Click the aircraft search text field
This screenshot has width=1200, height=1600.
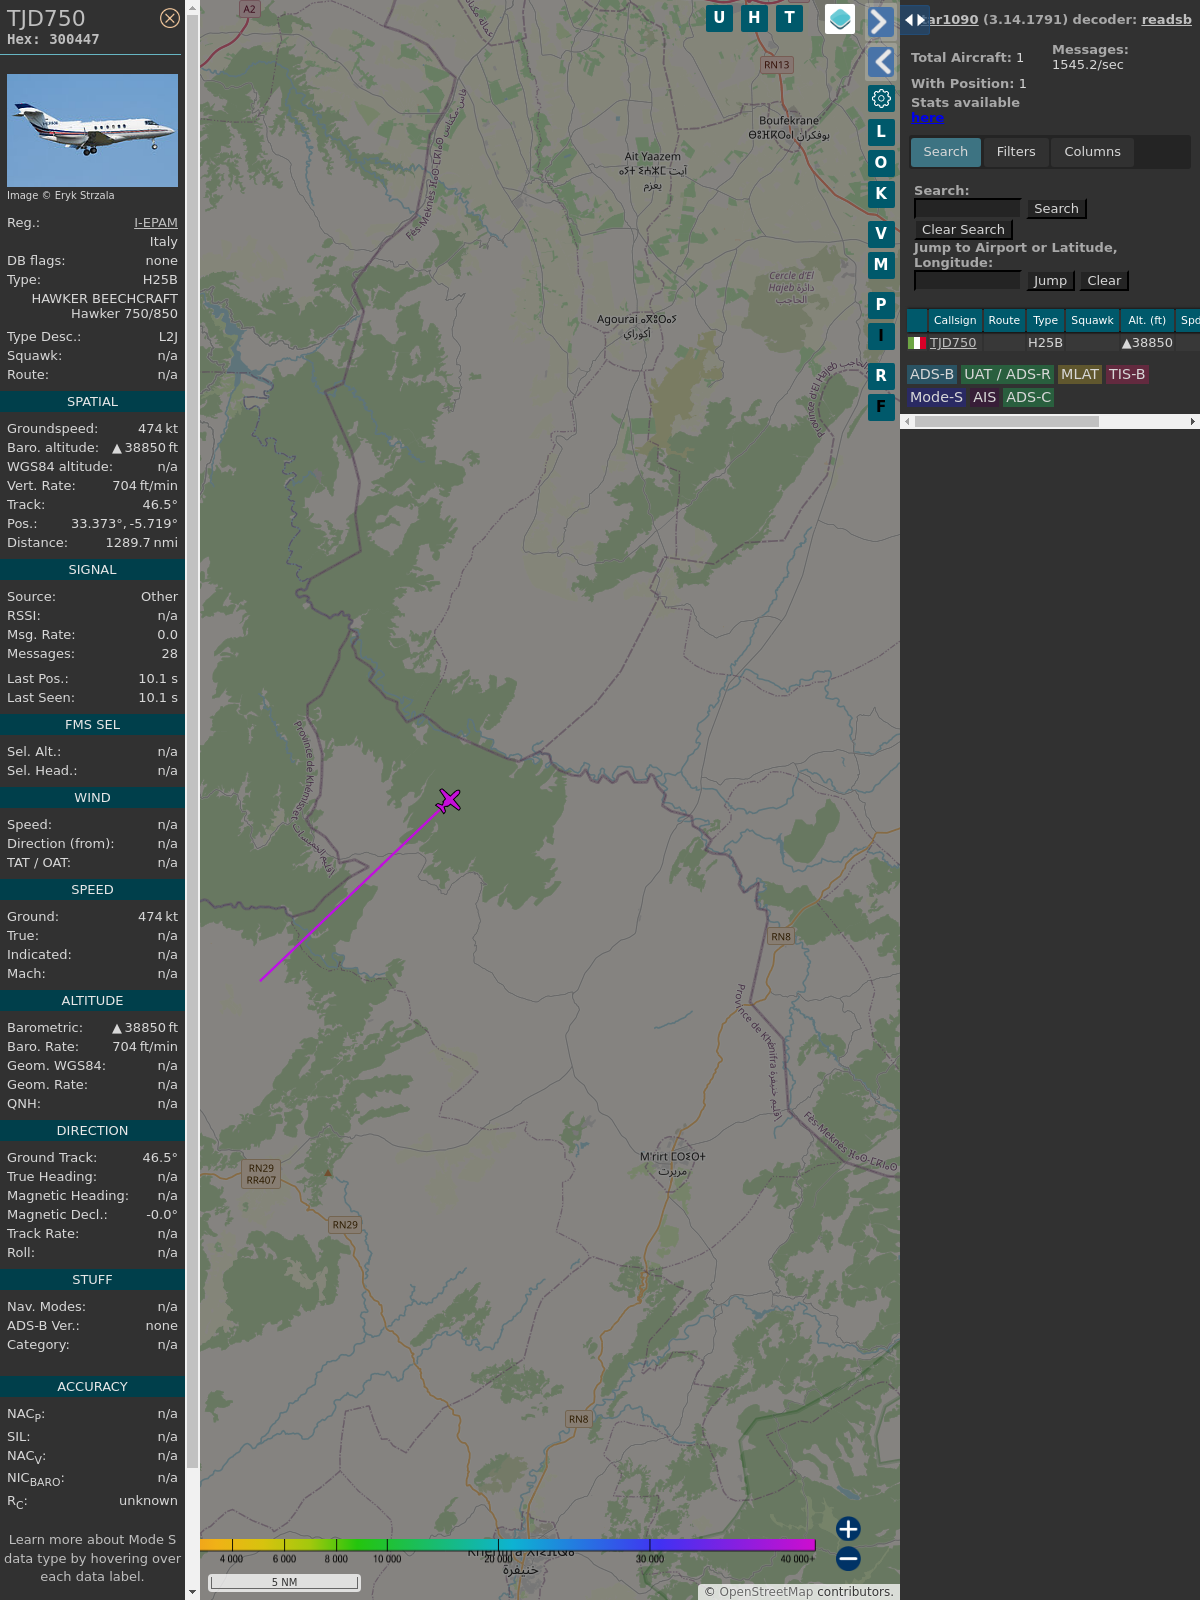click(x=968, y=208)
